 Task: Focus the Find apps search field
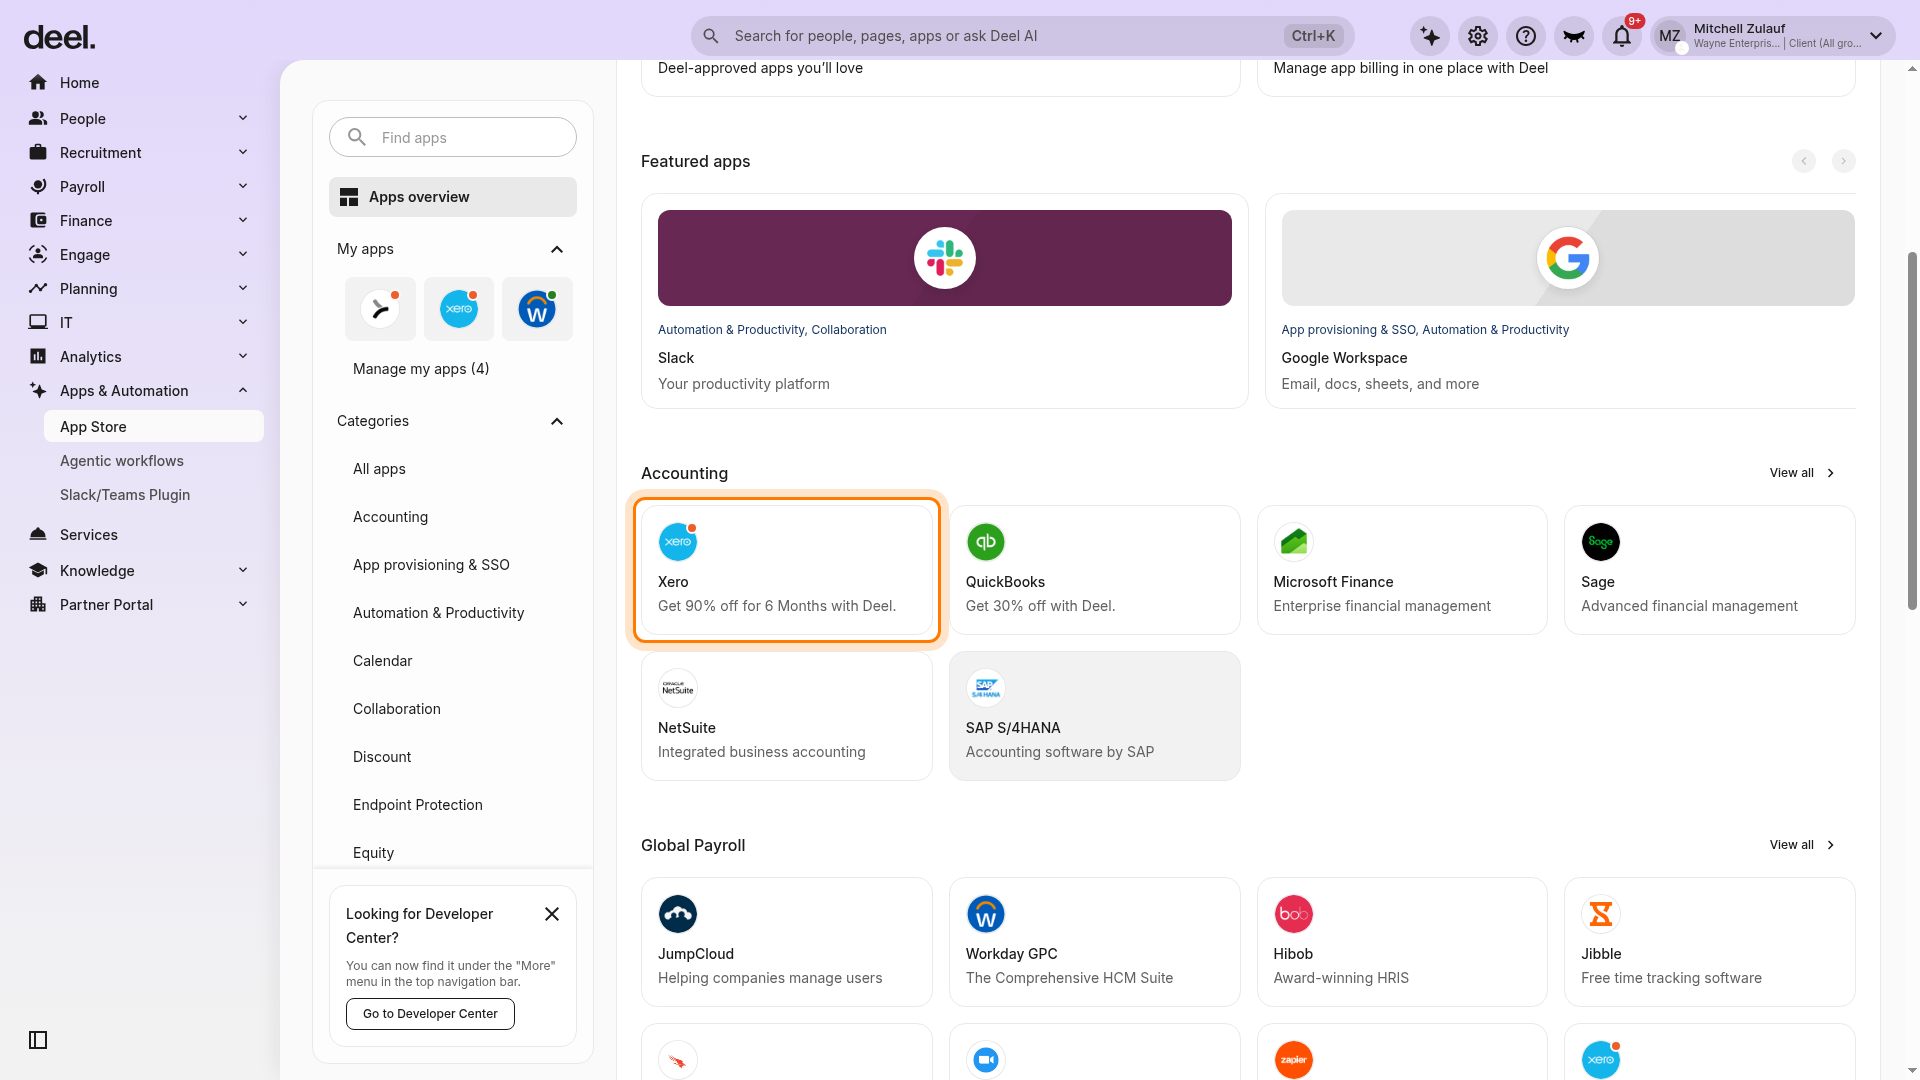coord(453,137)
